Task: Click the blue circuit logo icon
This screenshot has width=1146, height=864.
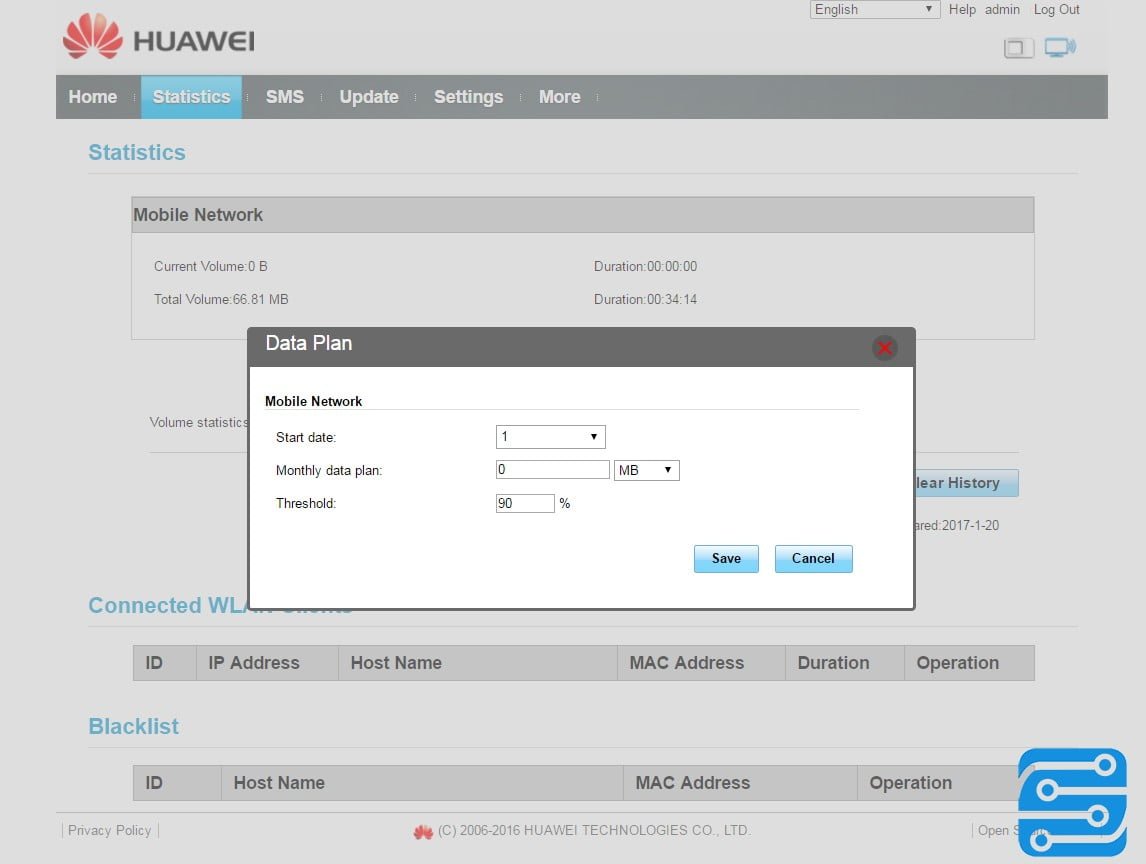Action: [x=1072, y=802]
